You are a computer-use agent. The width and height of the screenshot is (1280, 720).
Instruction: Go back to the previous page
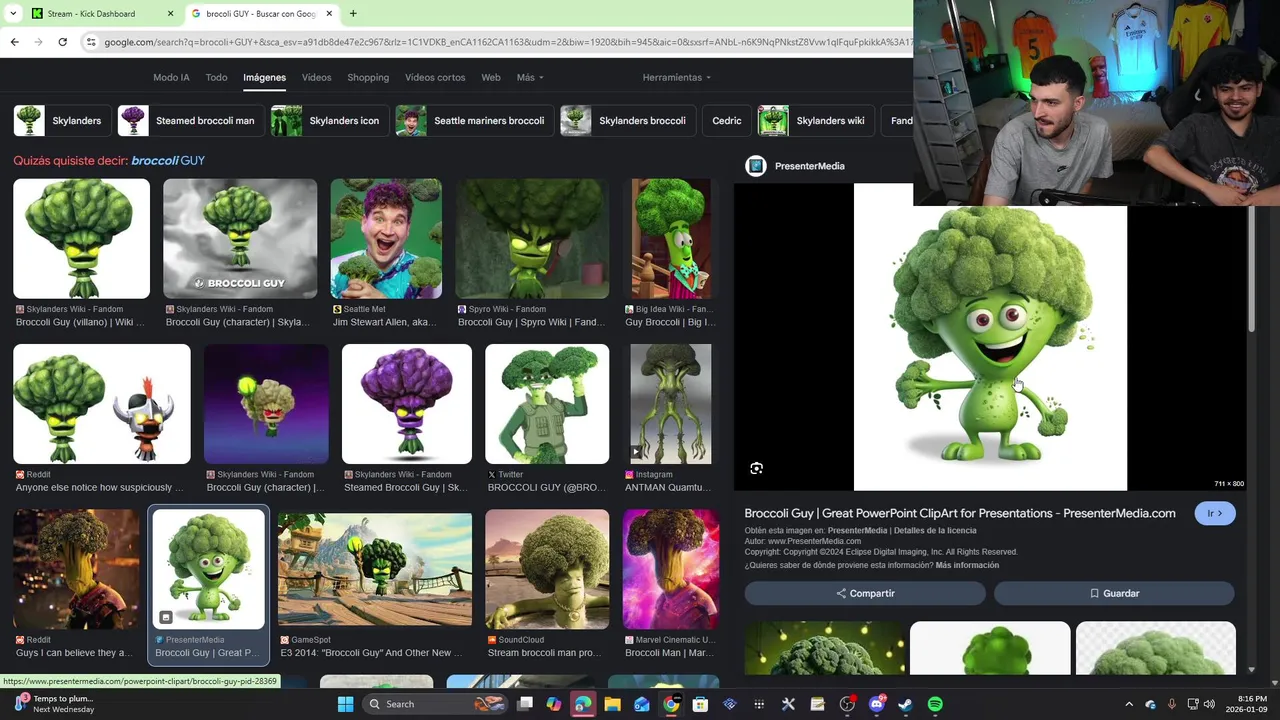tap(14, 42)
